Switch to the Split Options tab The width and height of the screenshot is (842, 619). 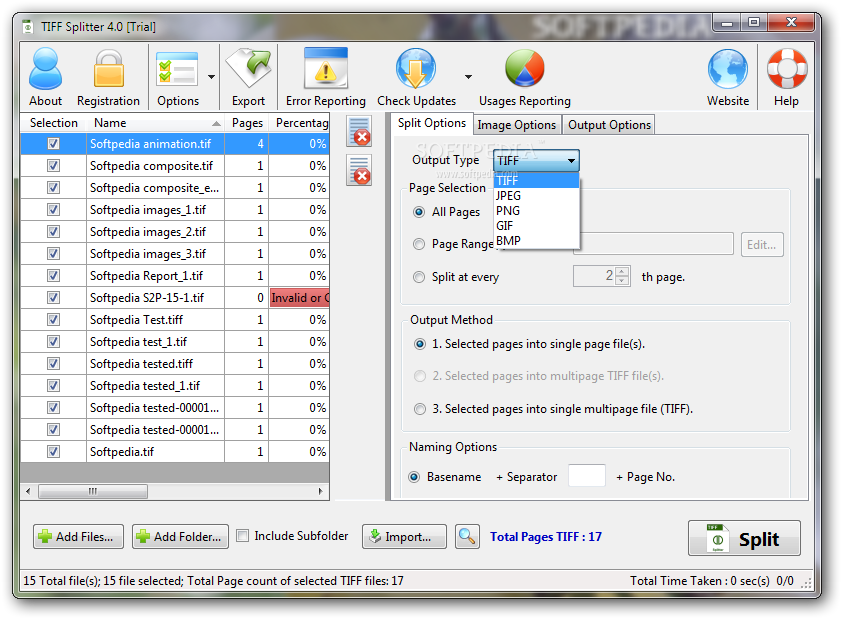pyautogui.click(x=432, y=123)
